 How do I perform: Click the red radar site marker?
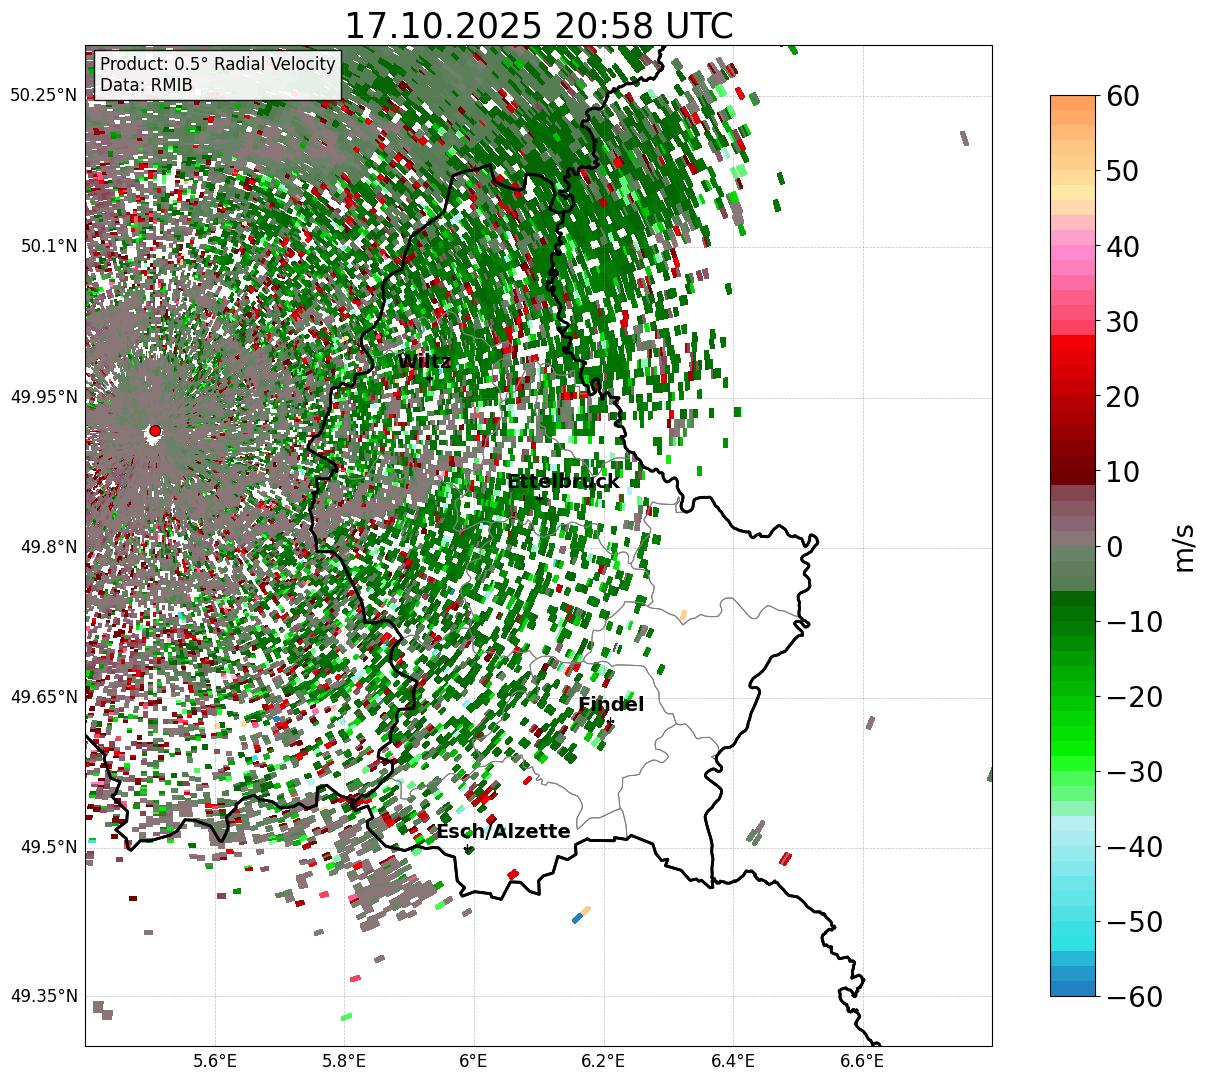tap(155, 431)
